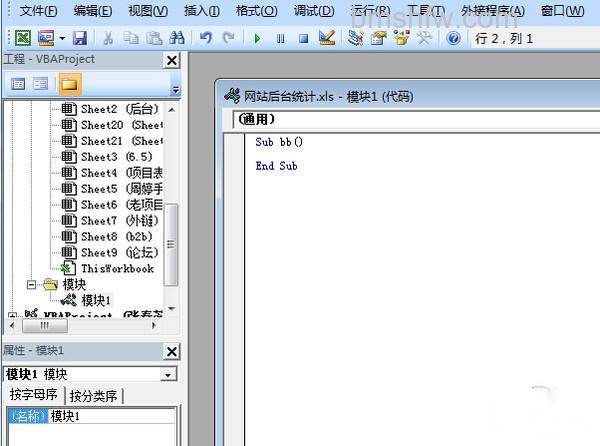The width and height of the screenshot is (600, 446).
Task: Click the View Code button in project panel
Action: click(18, 84)
